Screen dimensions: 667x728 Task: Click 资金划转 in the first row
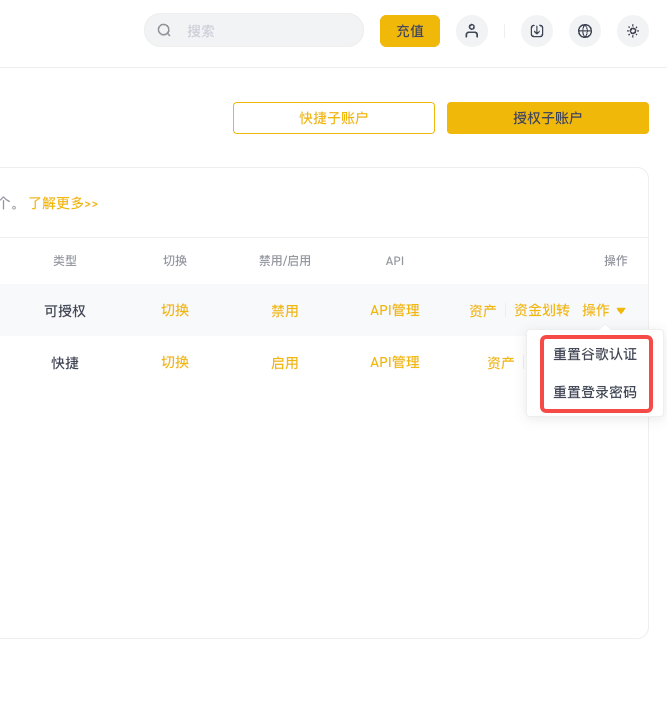542,310
